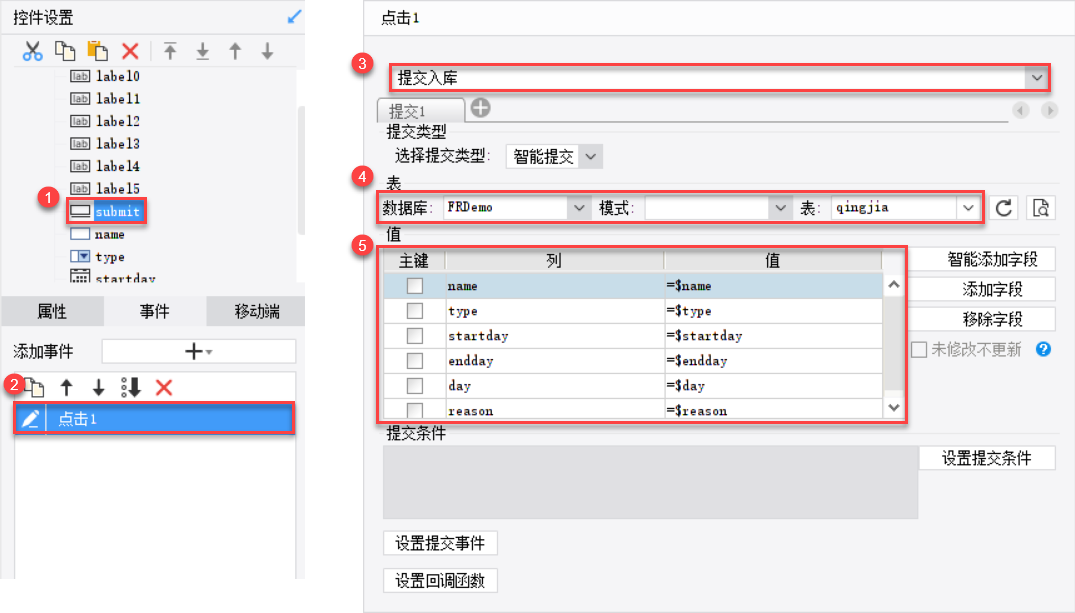The width and height of the screenshot is (1075, 613).
Task: Click the left scroll arrow for submit tabs
Action: (x=1021, y=110)
